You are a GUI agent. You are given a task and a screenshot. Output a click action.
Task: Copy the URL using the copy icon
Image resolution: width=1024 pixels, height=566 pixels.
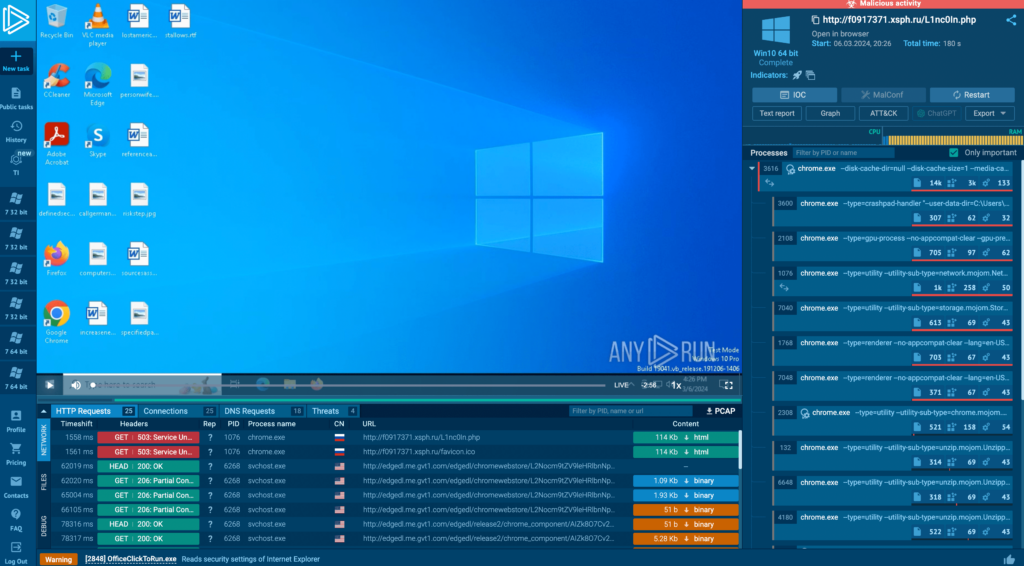tap(815, 19)
